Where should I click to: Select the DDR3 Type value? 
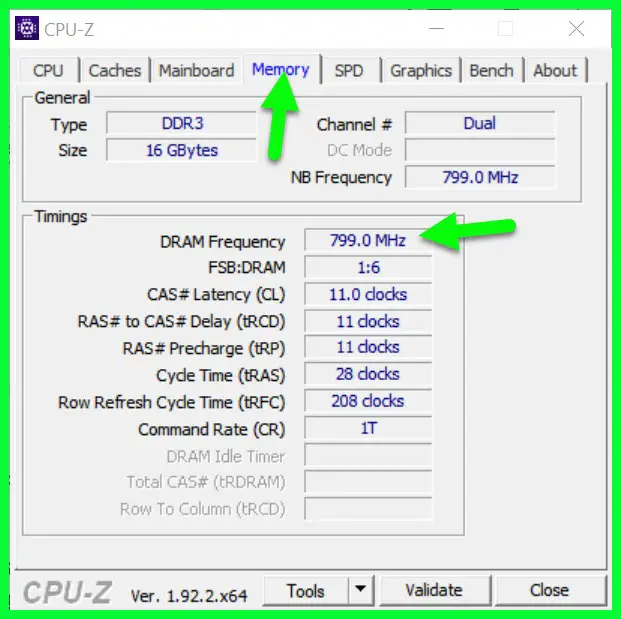(x=182, y=124)
